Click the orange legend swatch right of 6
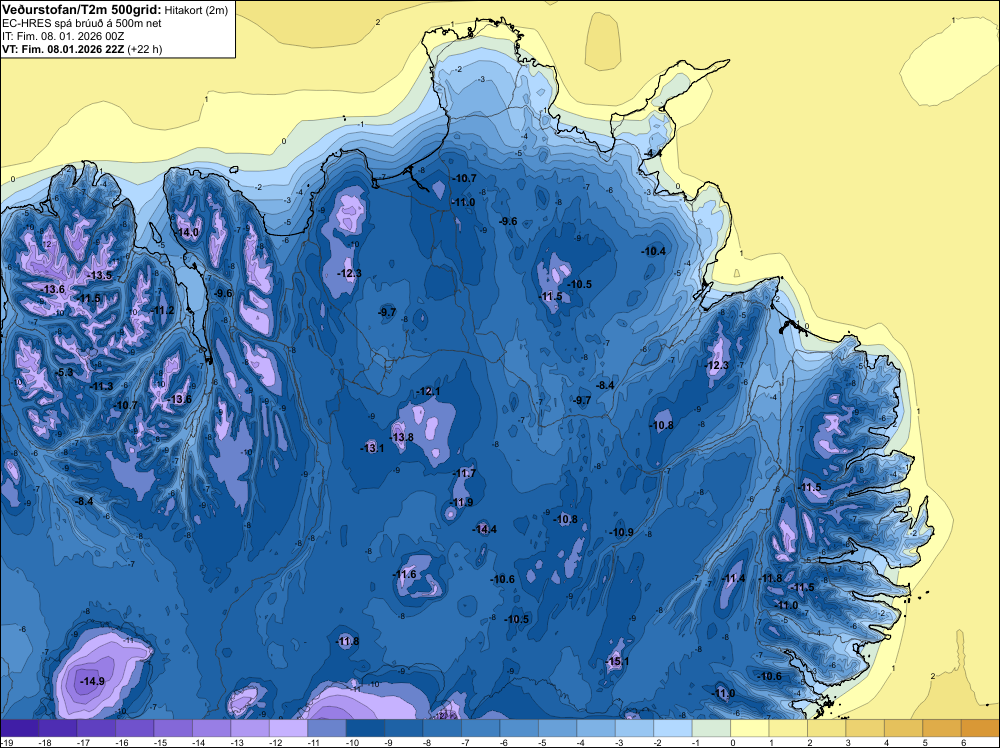1000x748 pixels. click(980, 728)
